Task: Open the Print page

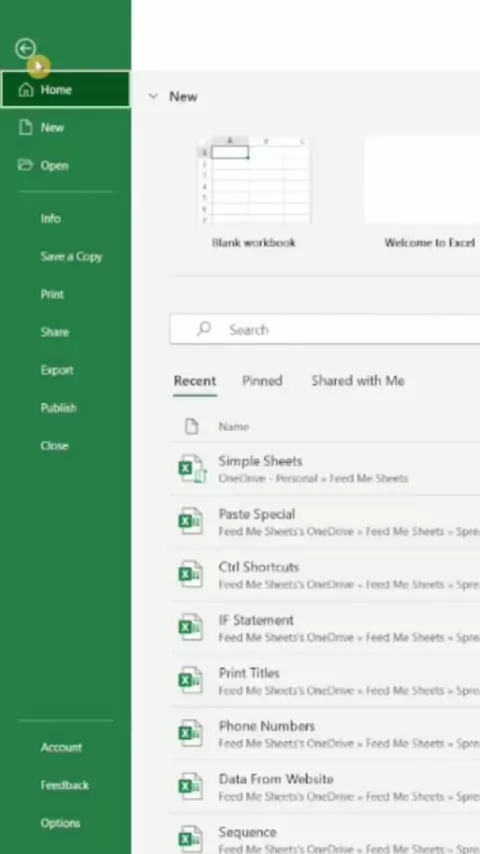Action: (52, 294)
